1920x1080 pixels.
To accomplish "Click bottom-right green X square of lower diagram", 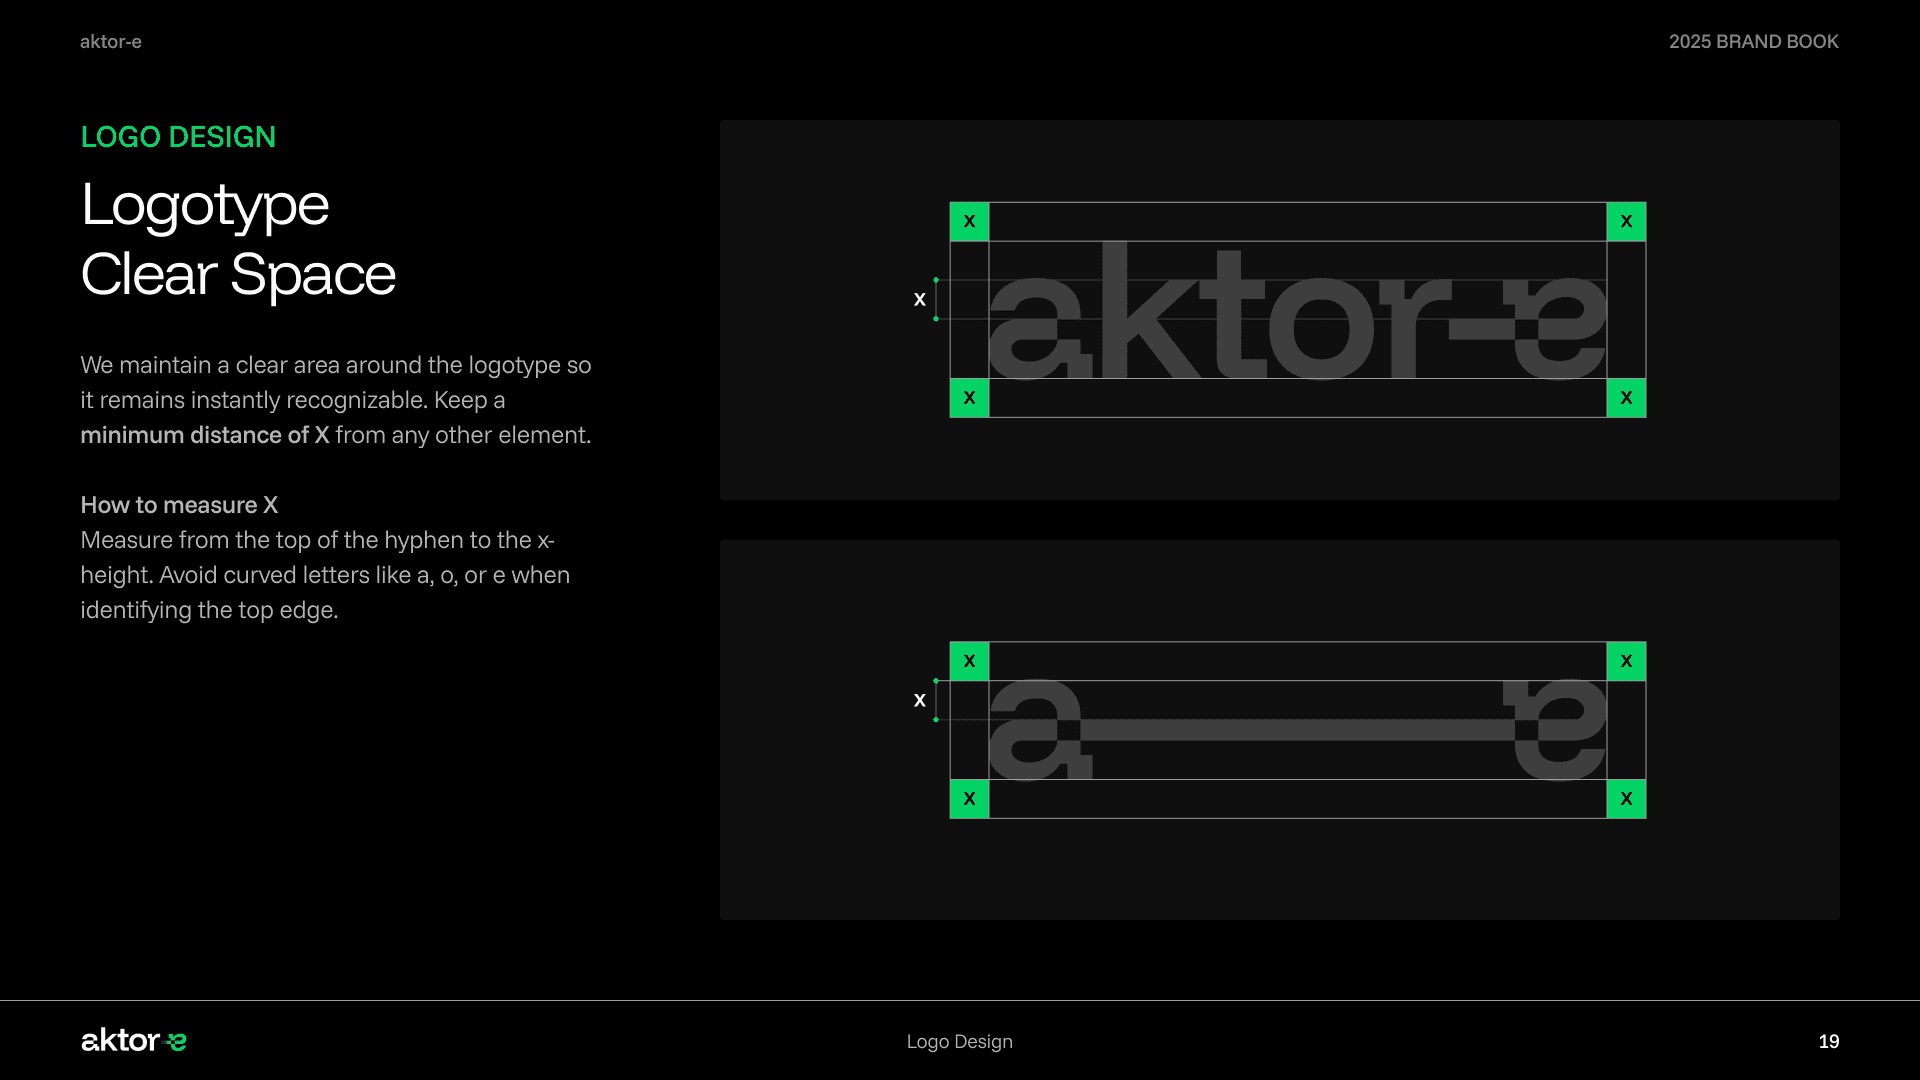I will (1626, 799).
